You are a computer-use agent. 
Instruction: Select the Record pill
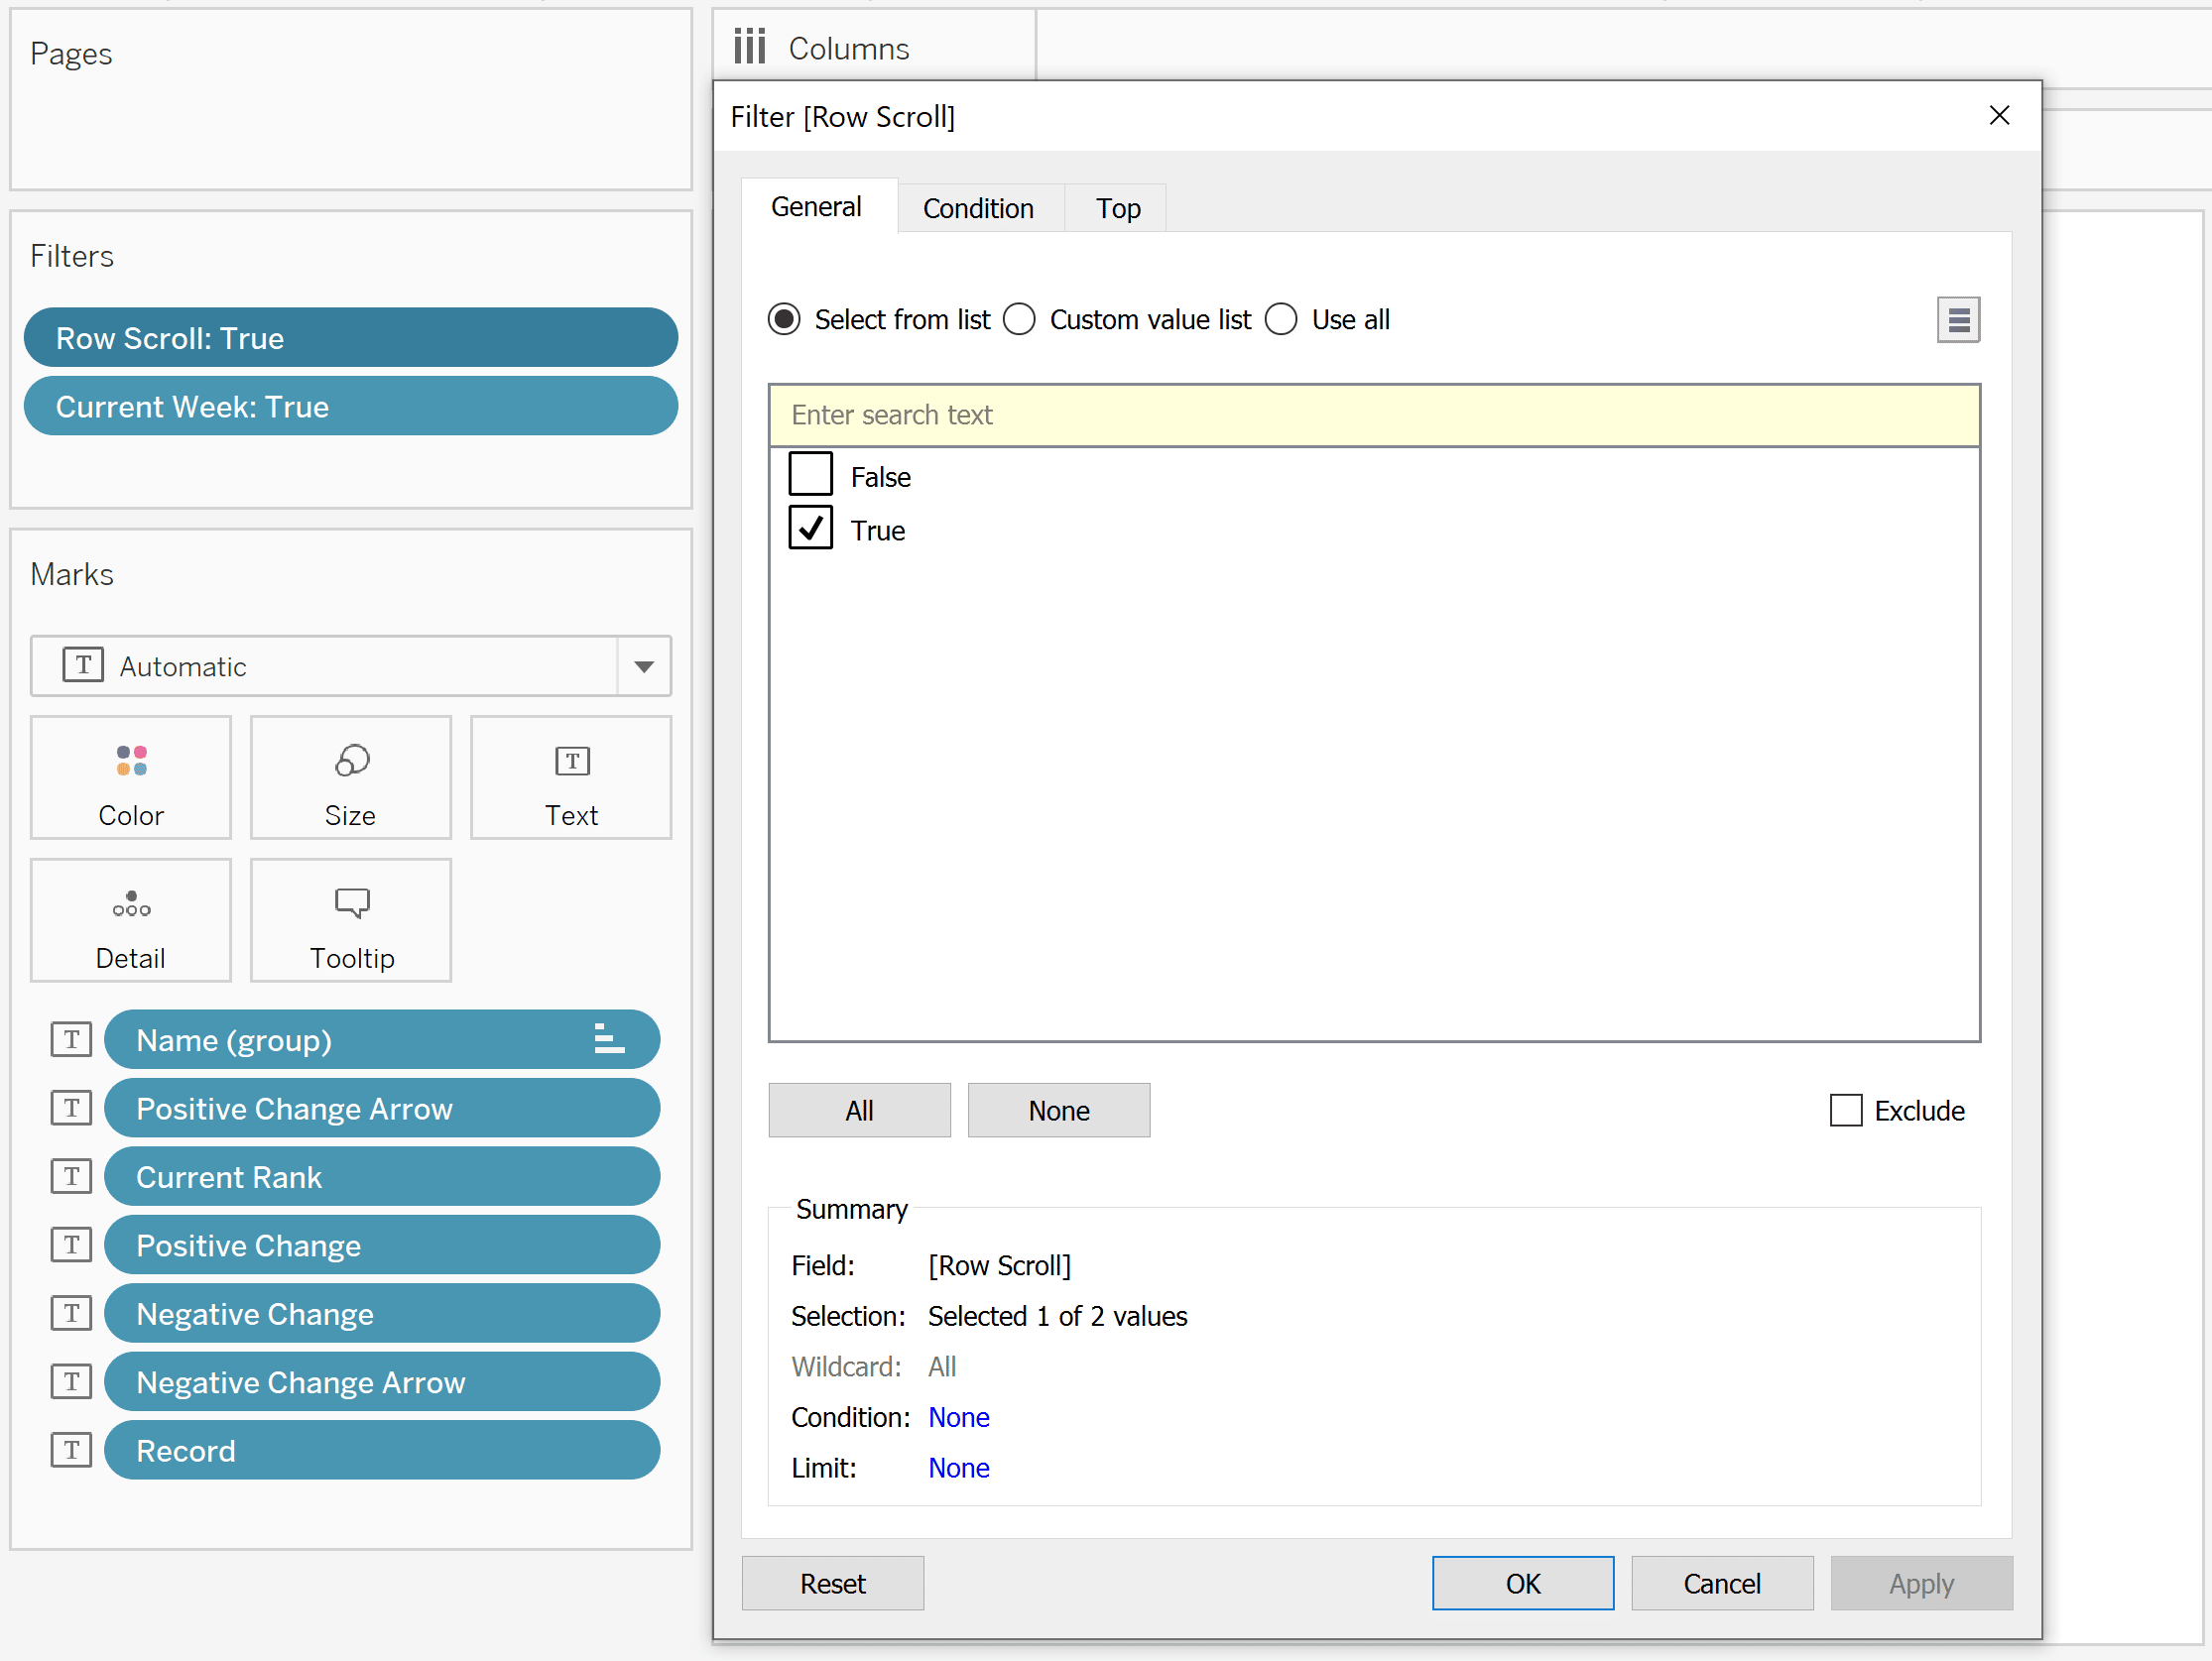(382, 1450)
